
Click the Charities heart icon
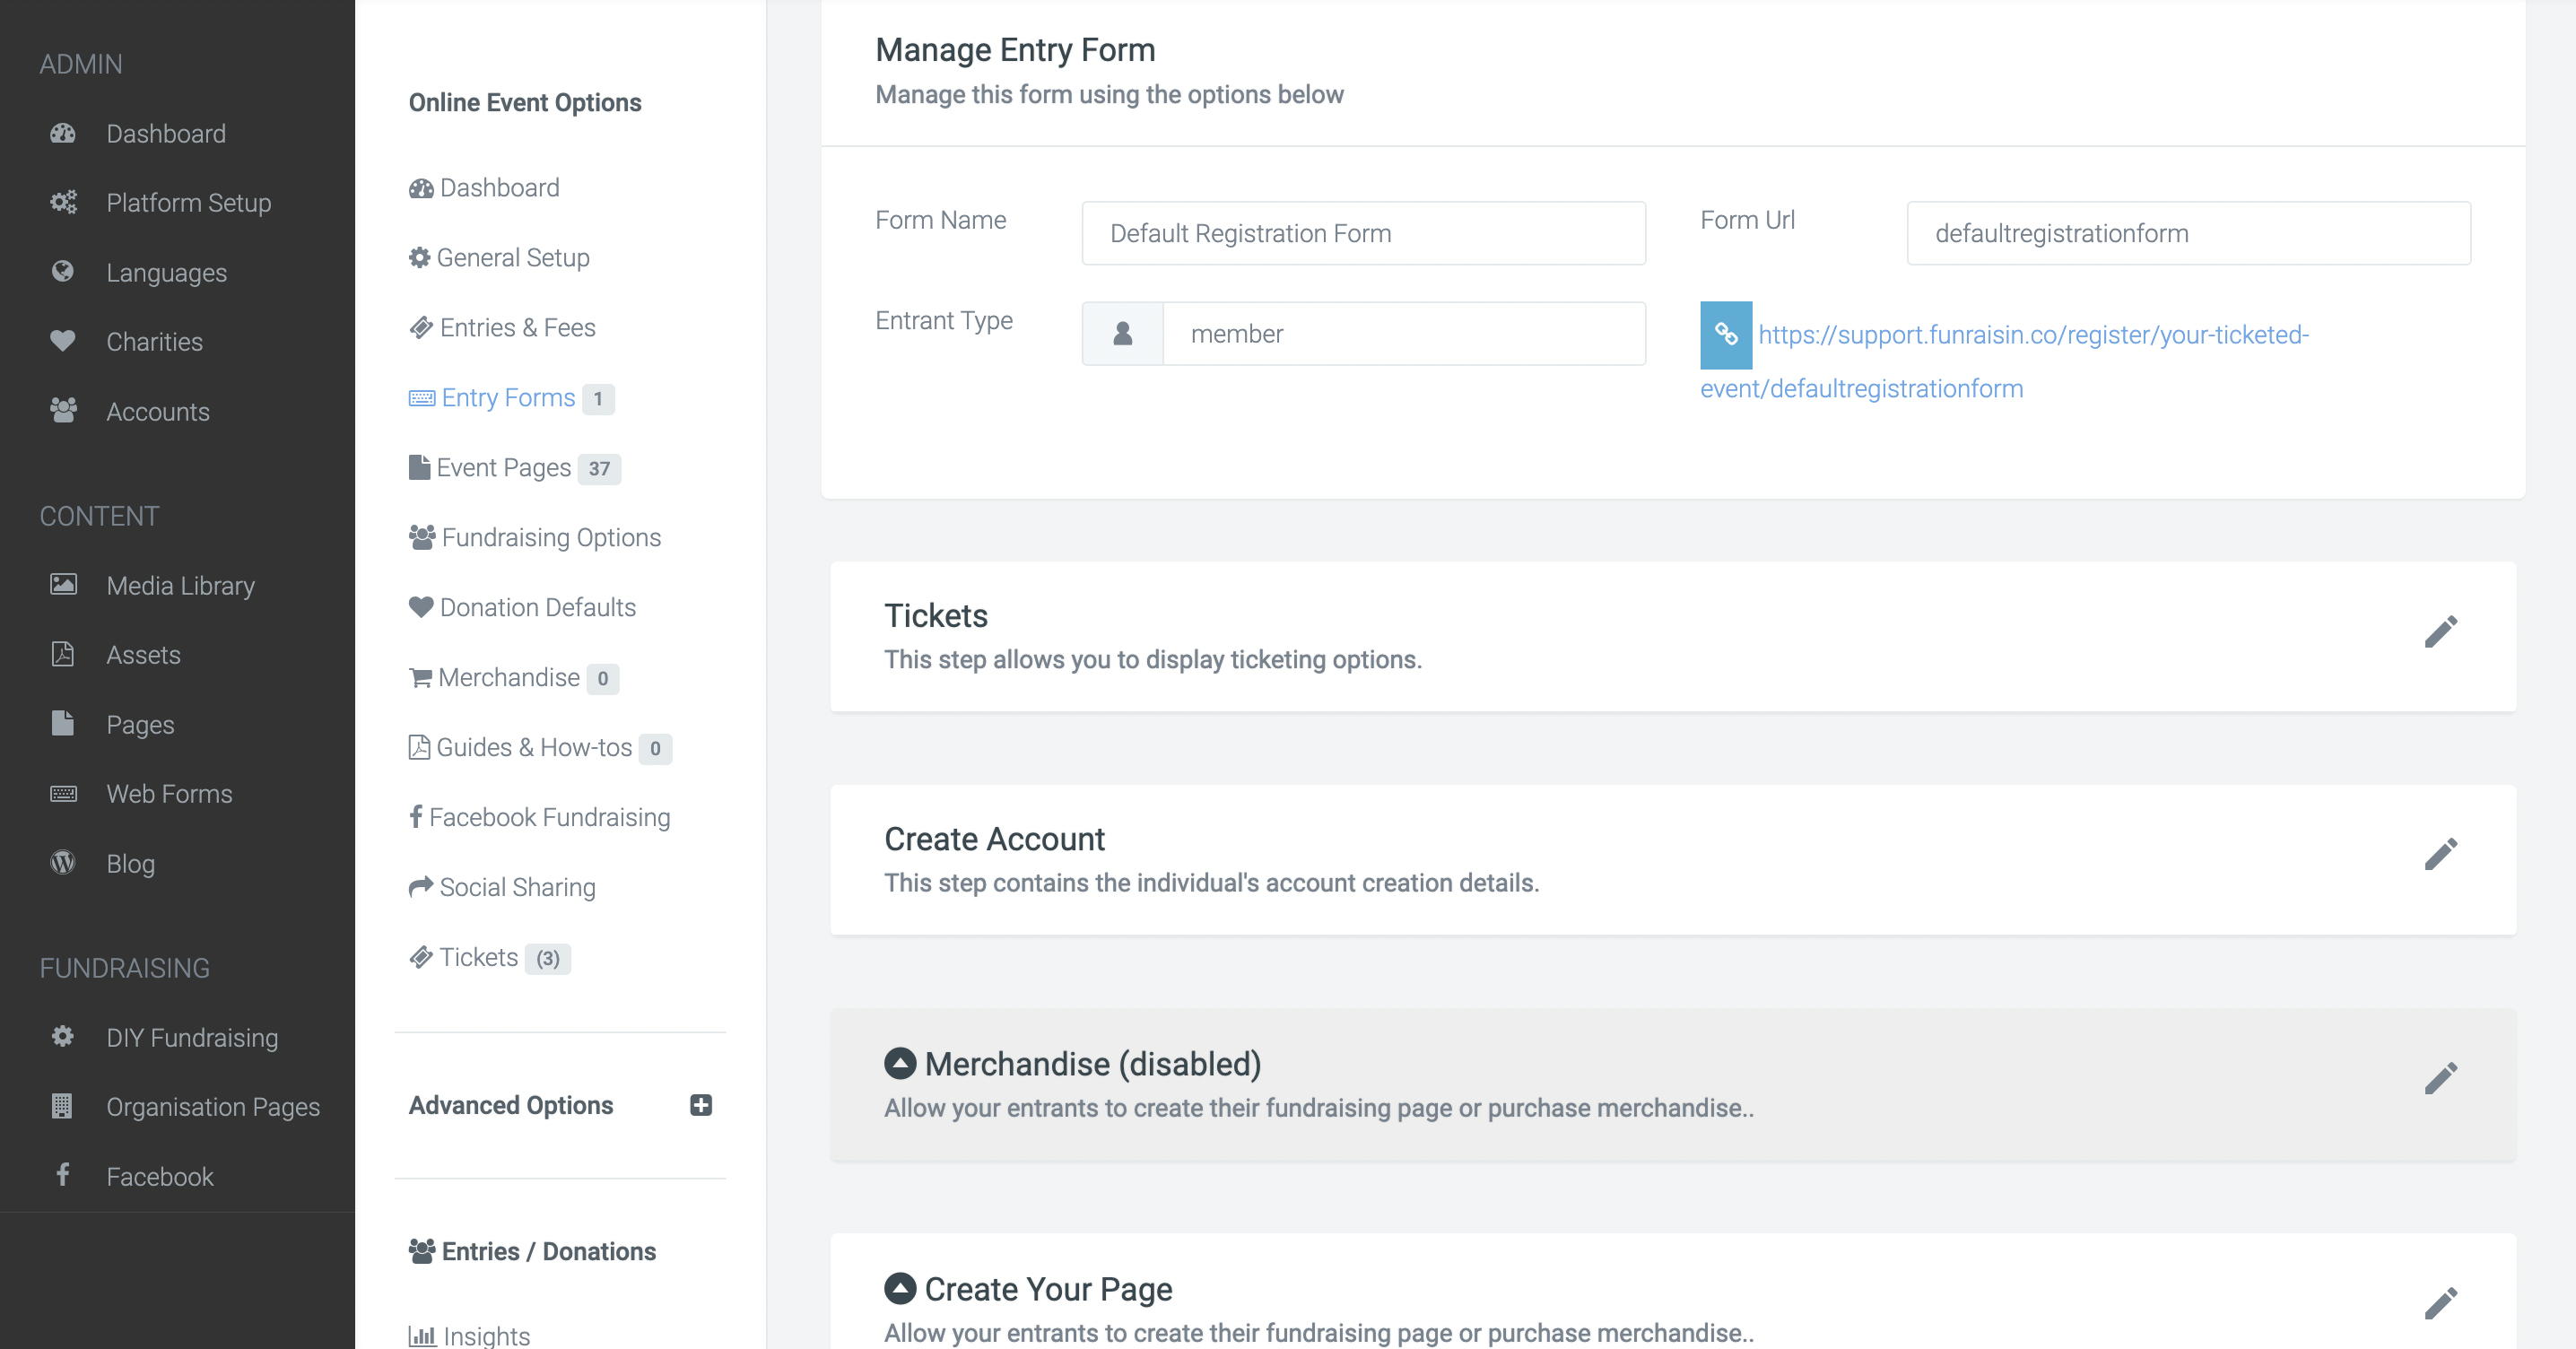point(63,341)
